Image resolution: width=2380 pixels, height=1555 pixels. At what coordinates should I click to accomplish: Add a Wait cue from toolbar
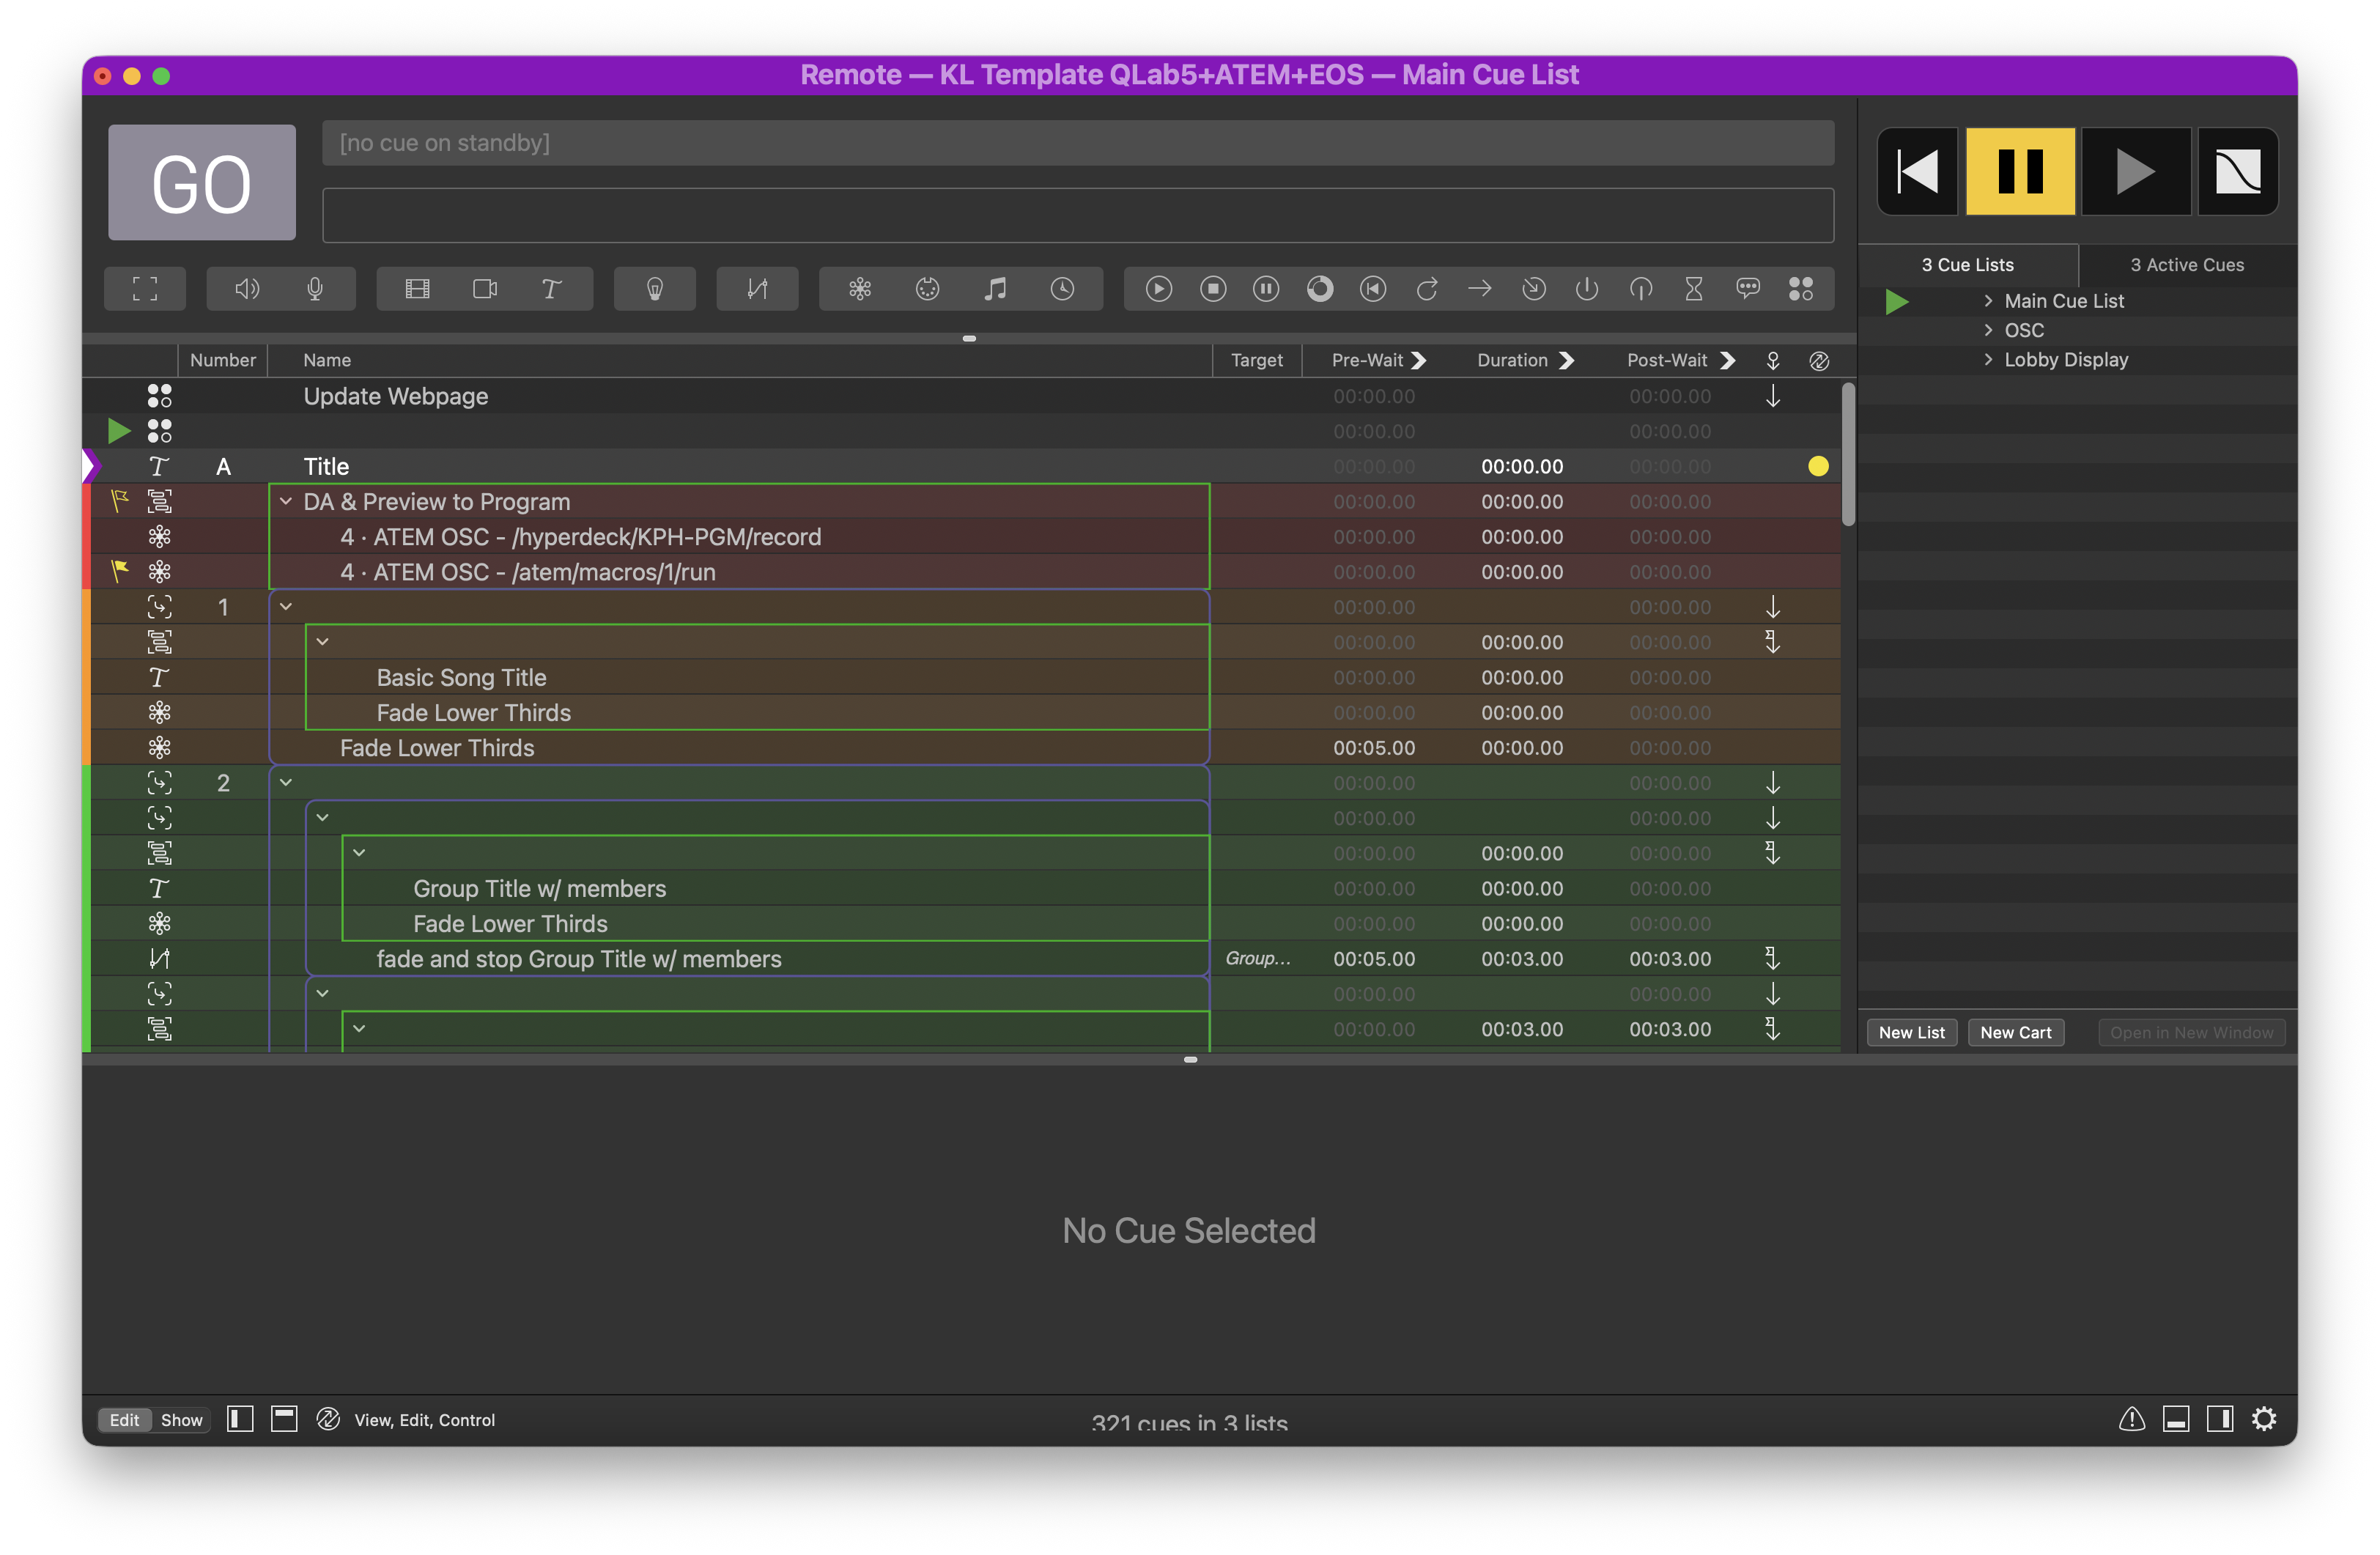pos(1694,289)
